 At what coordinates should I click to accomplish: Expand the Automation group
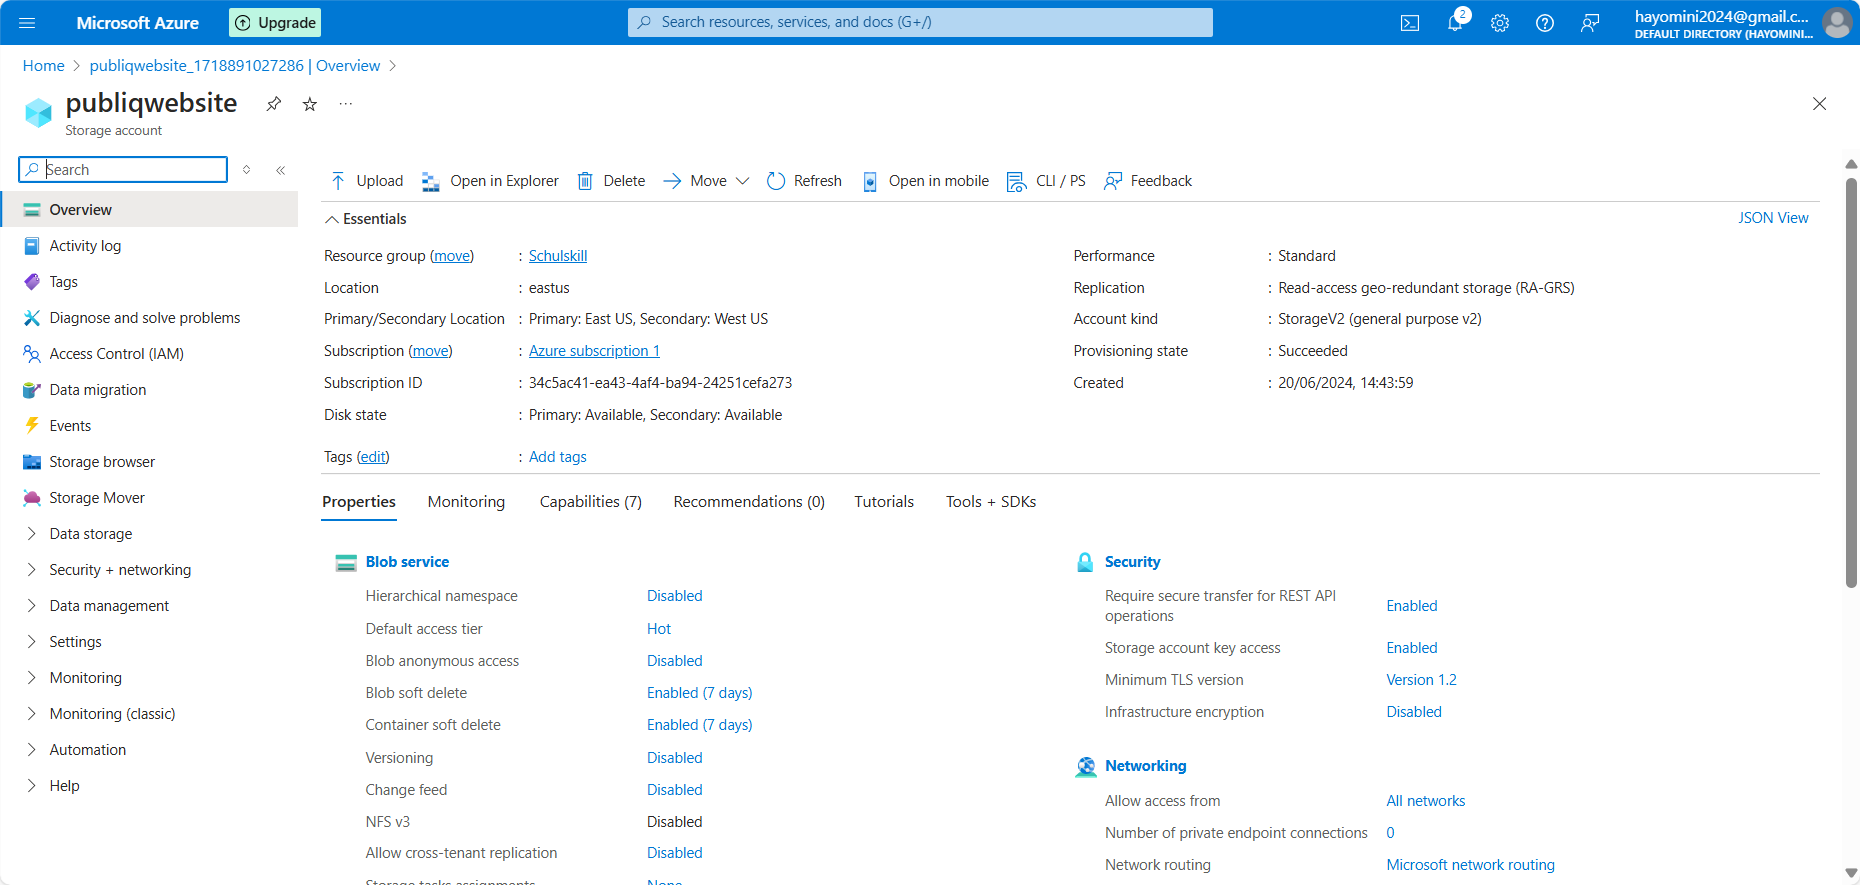[x=150, y=750]
